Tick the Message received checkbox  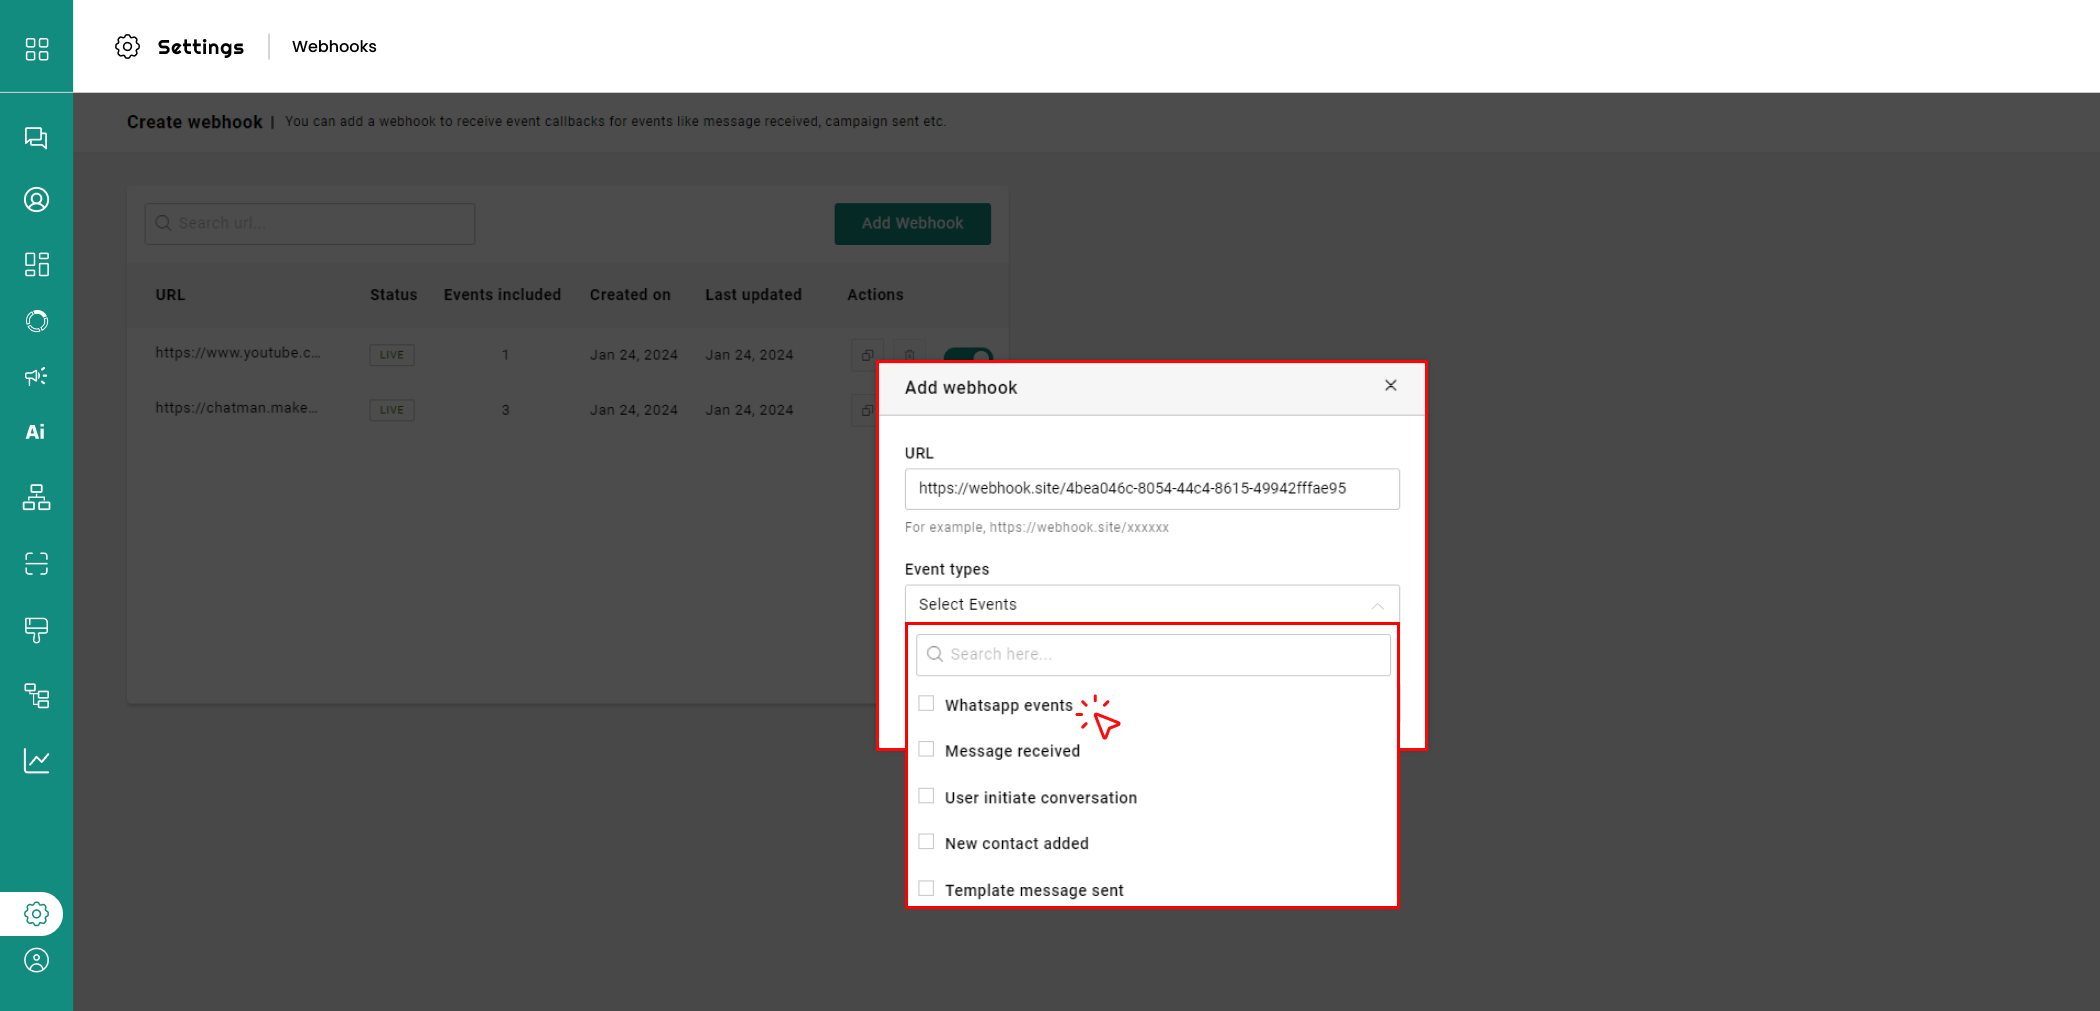pyautogui.click(x=926, y=750)
